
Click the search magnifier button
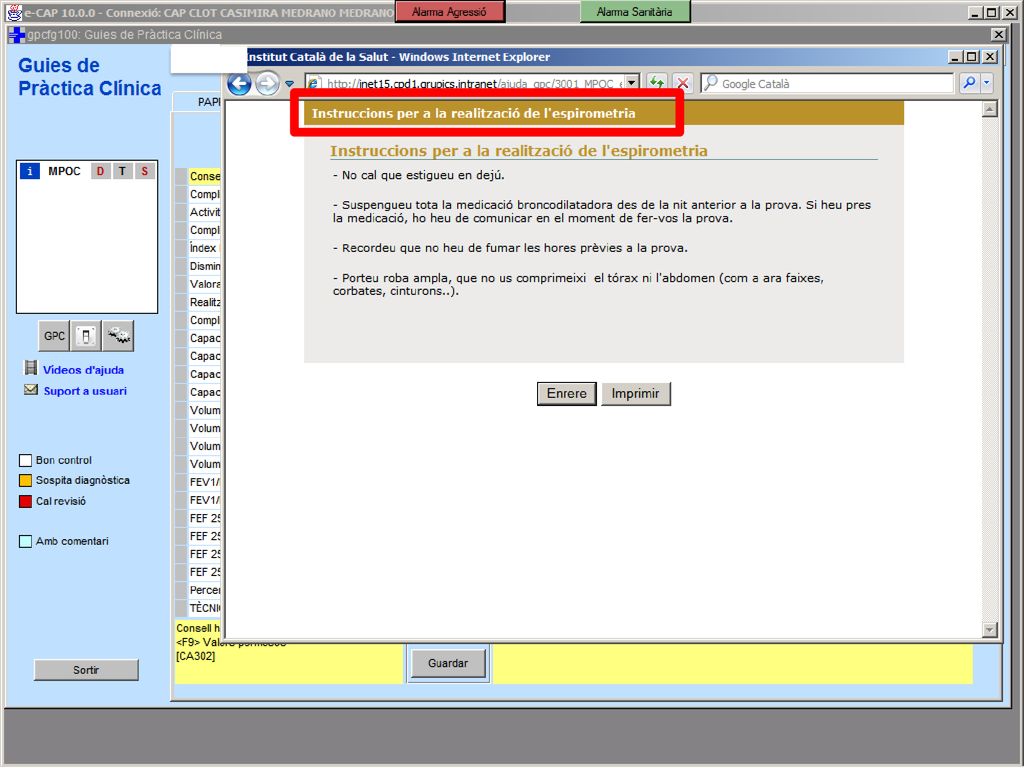[969, 83]
